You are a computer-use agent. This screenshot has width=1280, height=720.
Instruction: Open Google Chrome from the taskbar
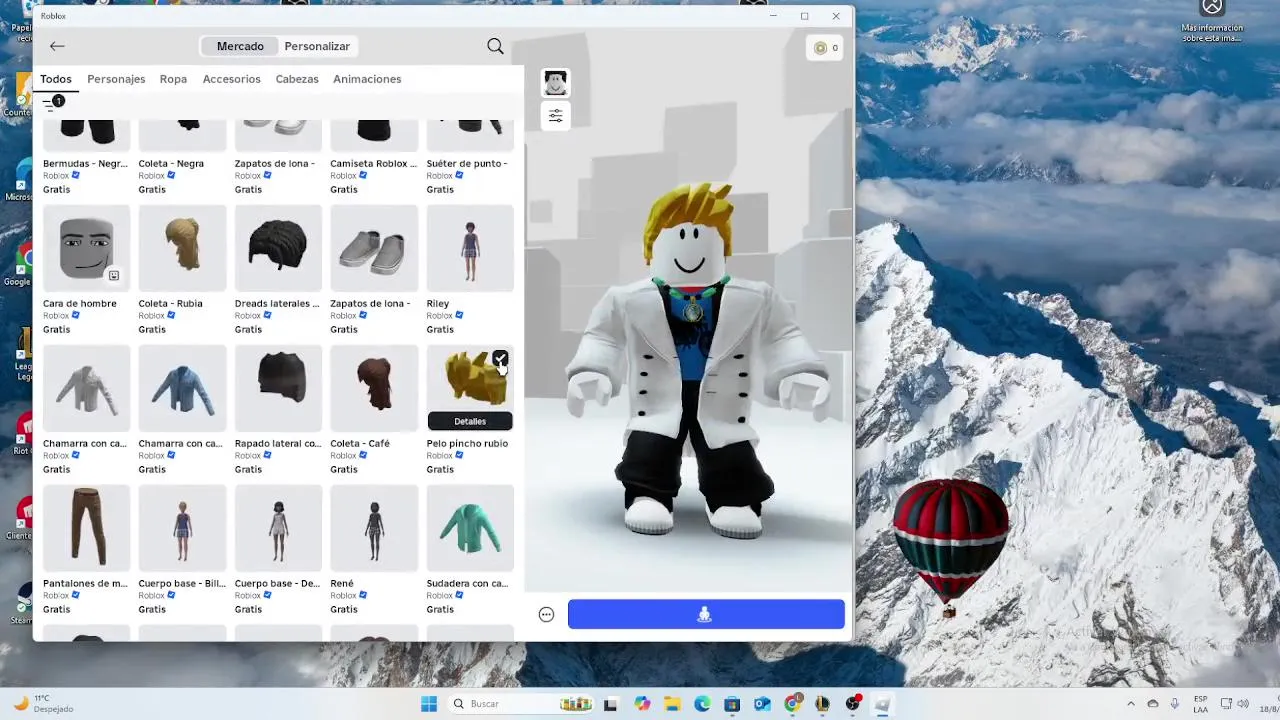click(x=792, y=704)
